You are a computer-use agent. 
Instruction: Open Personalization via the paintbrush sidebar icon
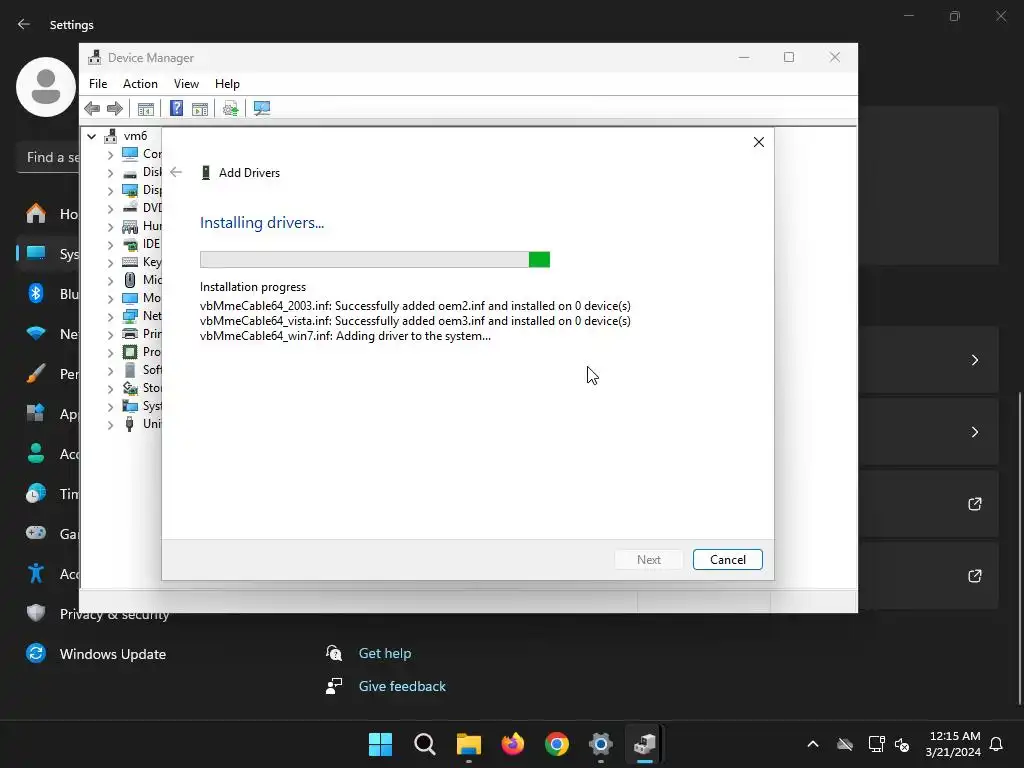36,374
